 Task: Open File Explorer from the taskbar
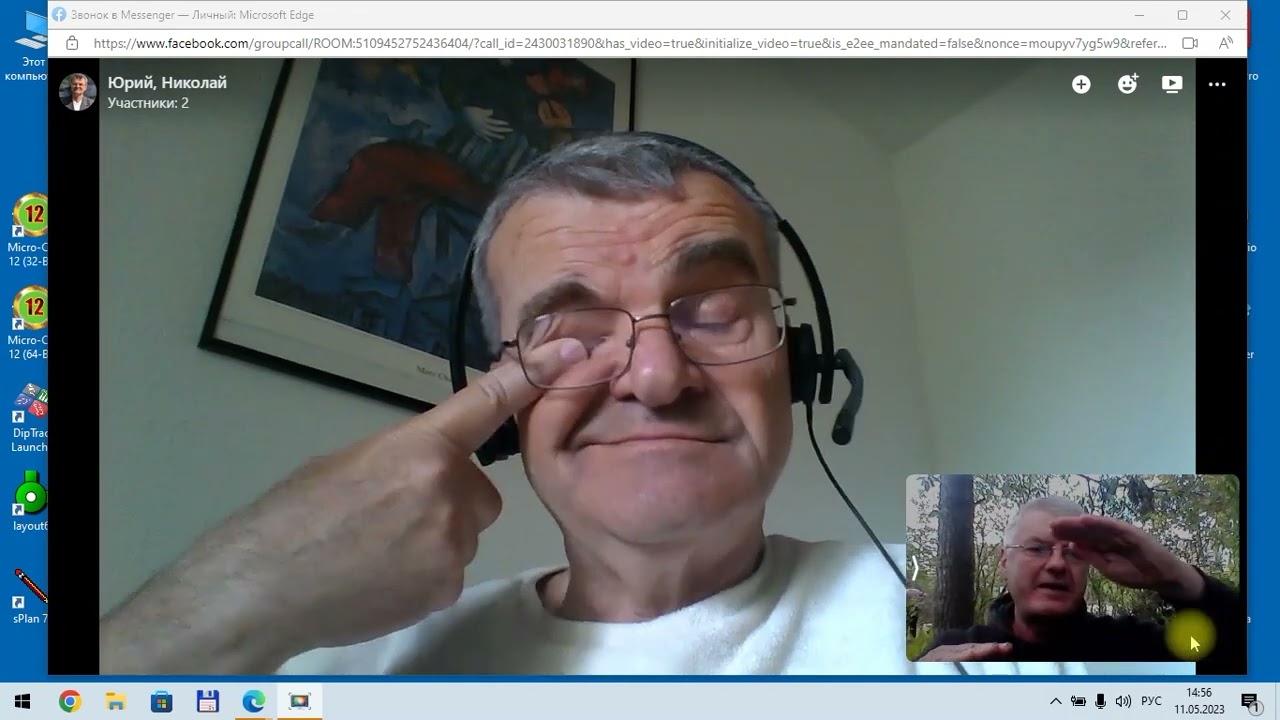coord(115,701)
